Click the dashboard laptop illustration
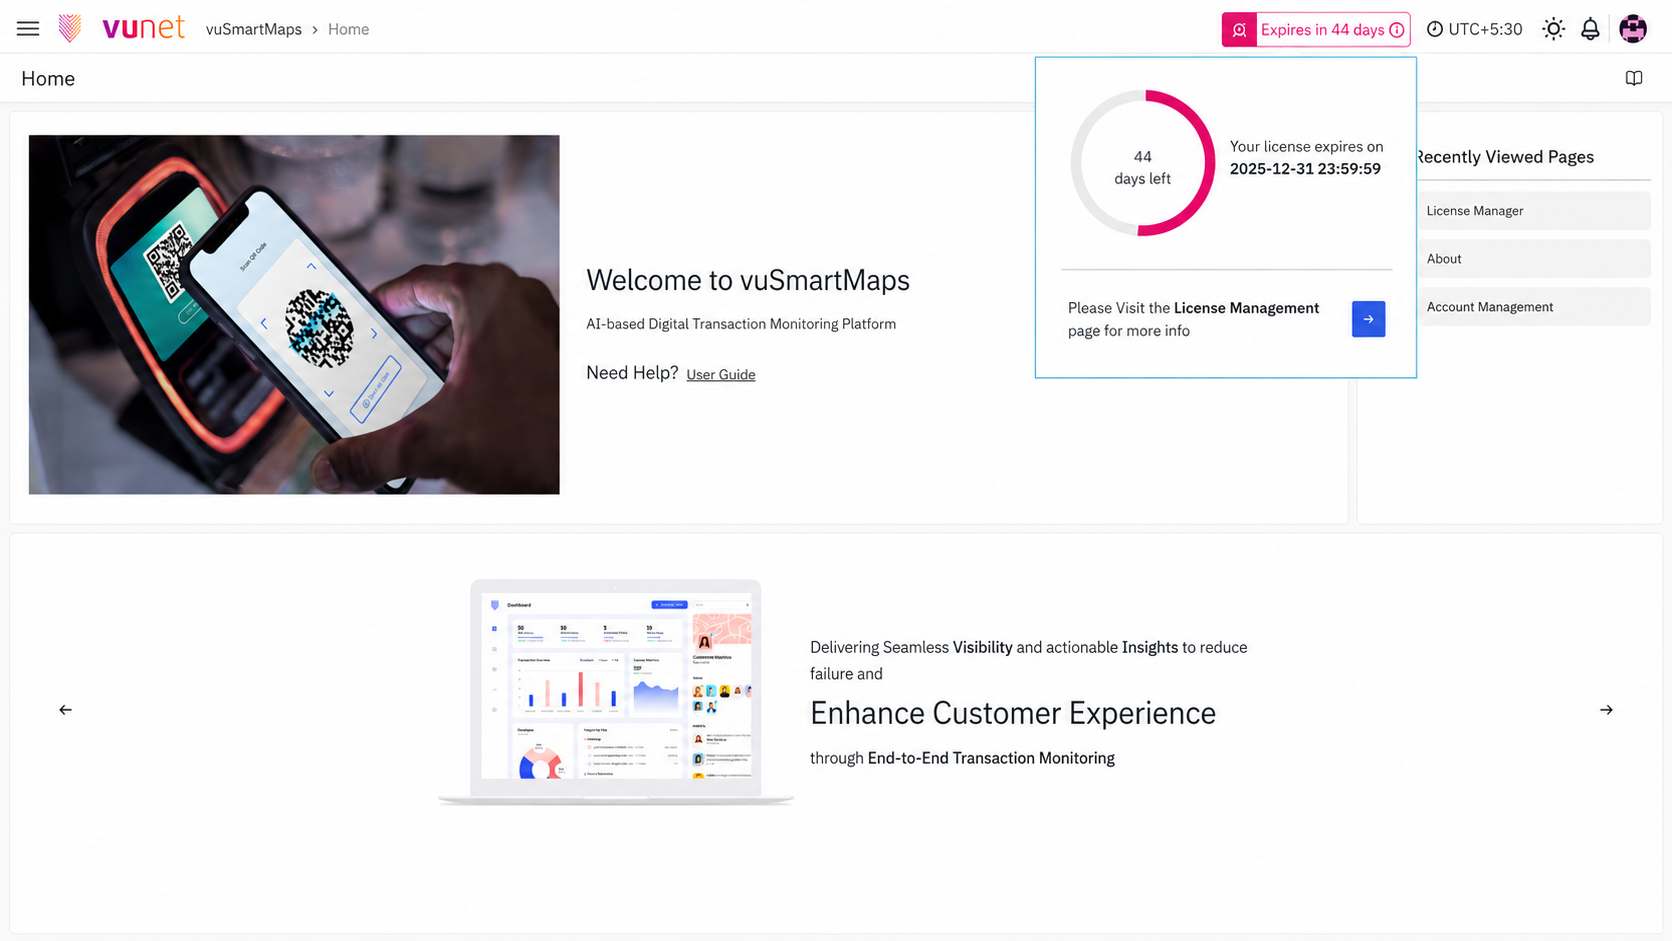1672x941 pixels. click(616, 692)
